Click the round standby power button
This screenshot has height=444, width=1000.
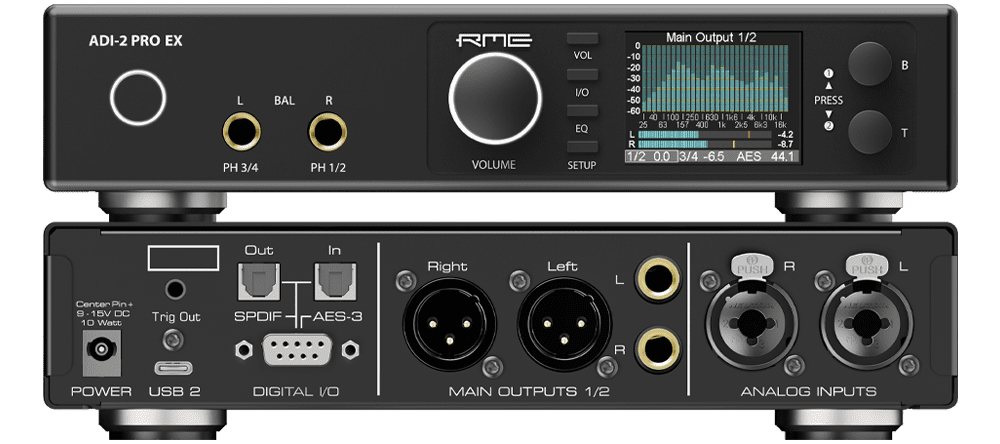click(x=138, y=98)
